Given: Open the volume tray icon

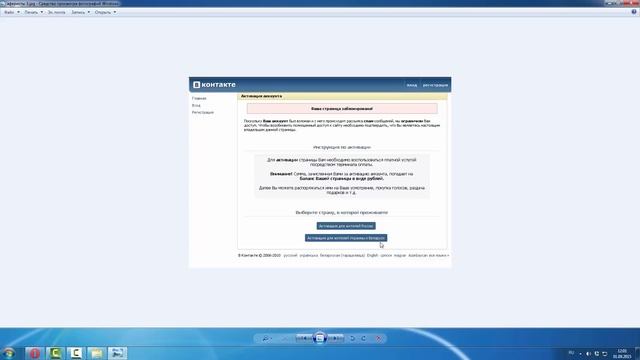Looking at the screenshot, I should coord(588,354).
